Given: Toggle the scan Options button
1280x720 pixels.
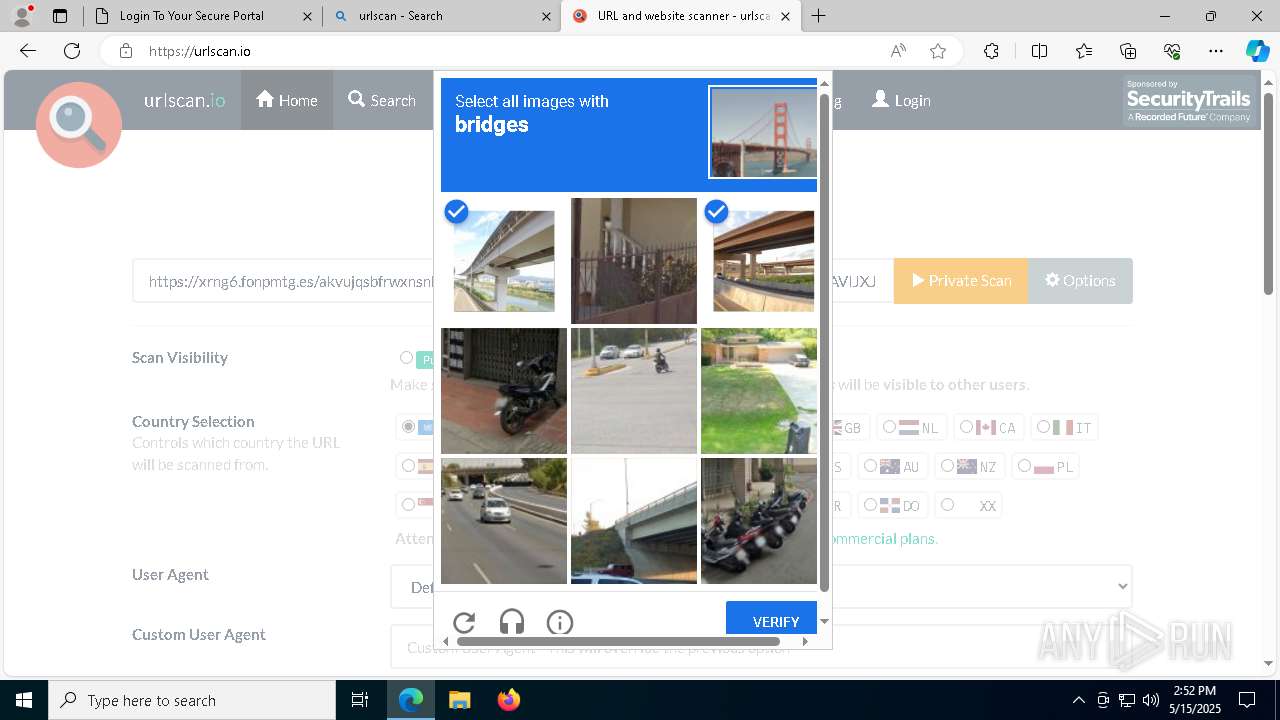Looking at the screenshot, I should point(1080,281).
